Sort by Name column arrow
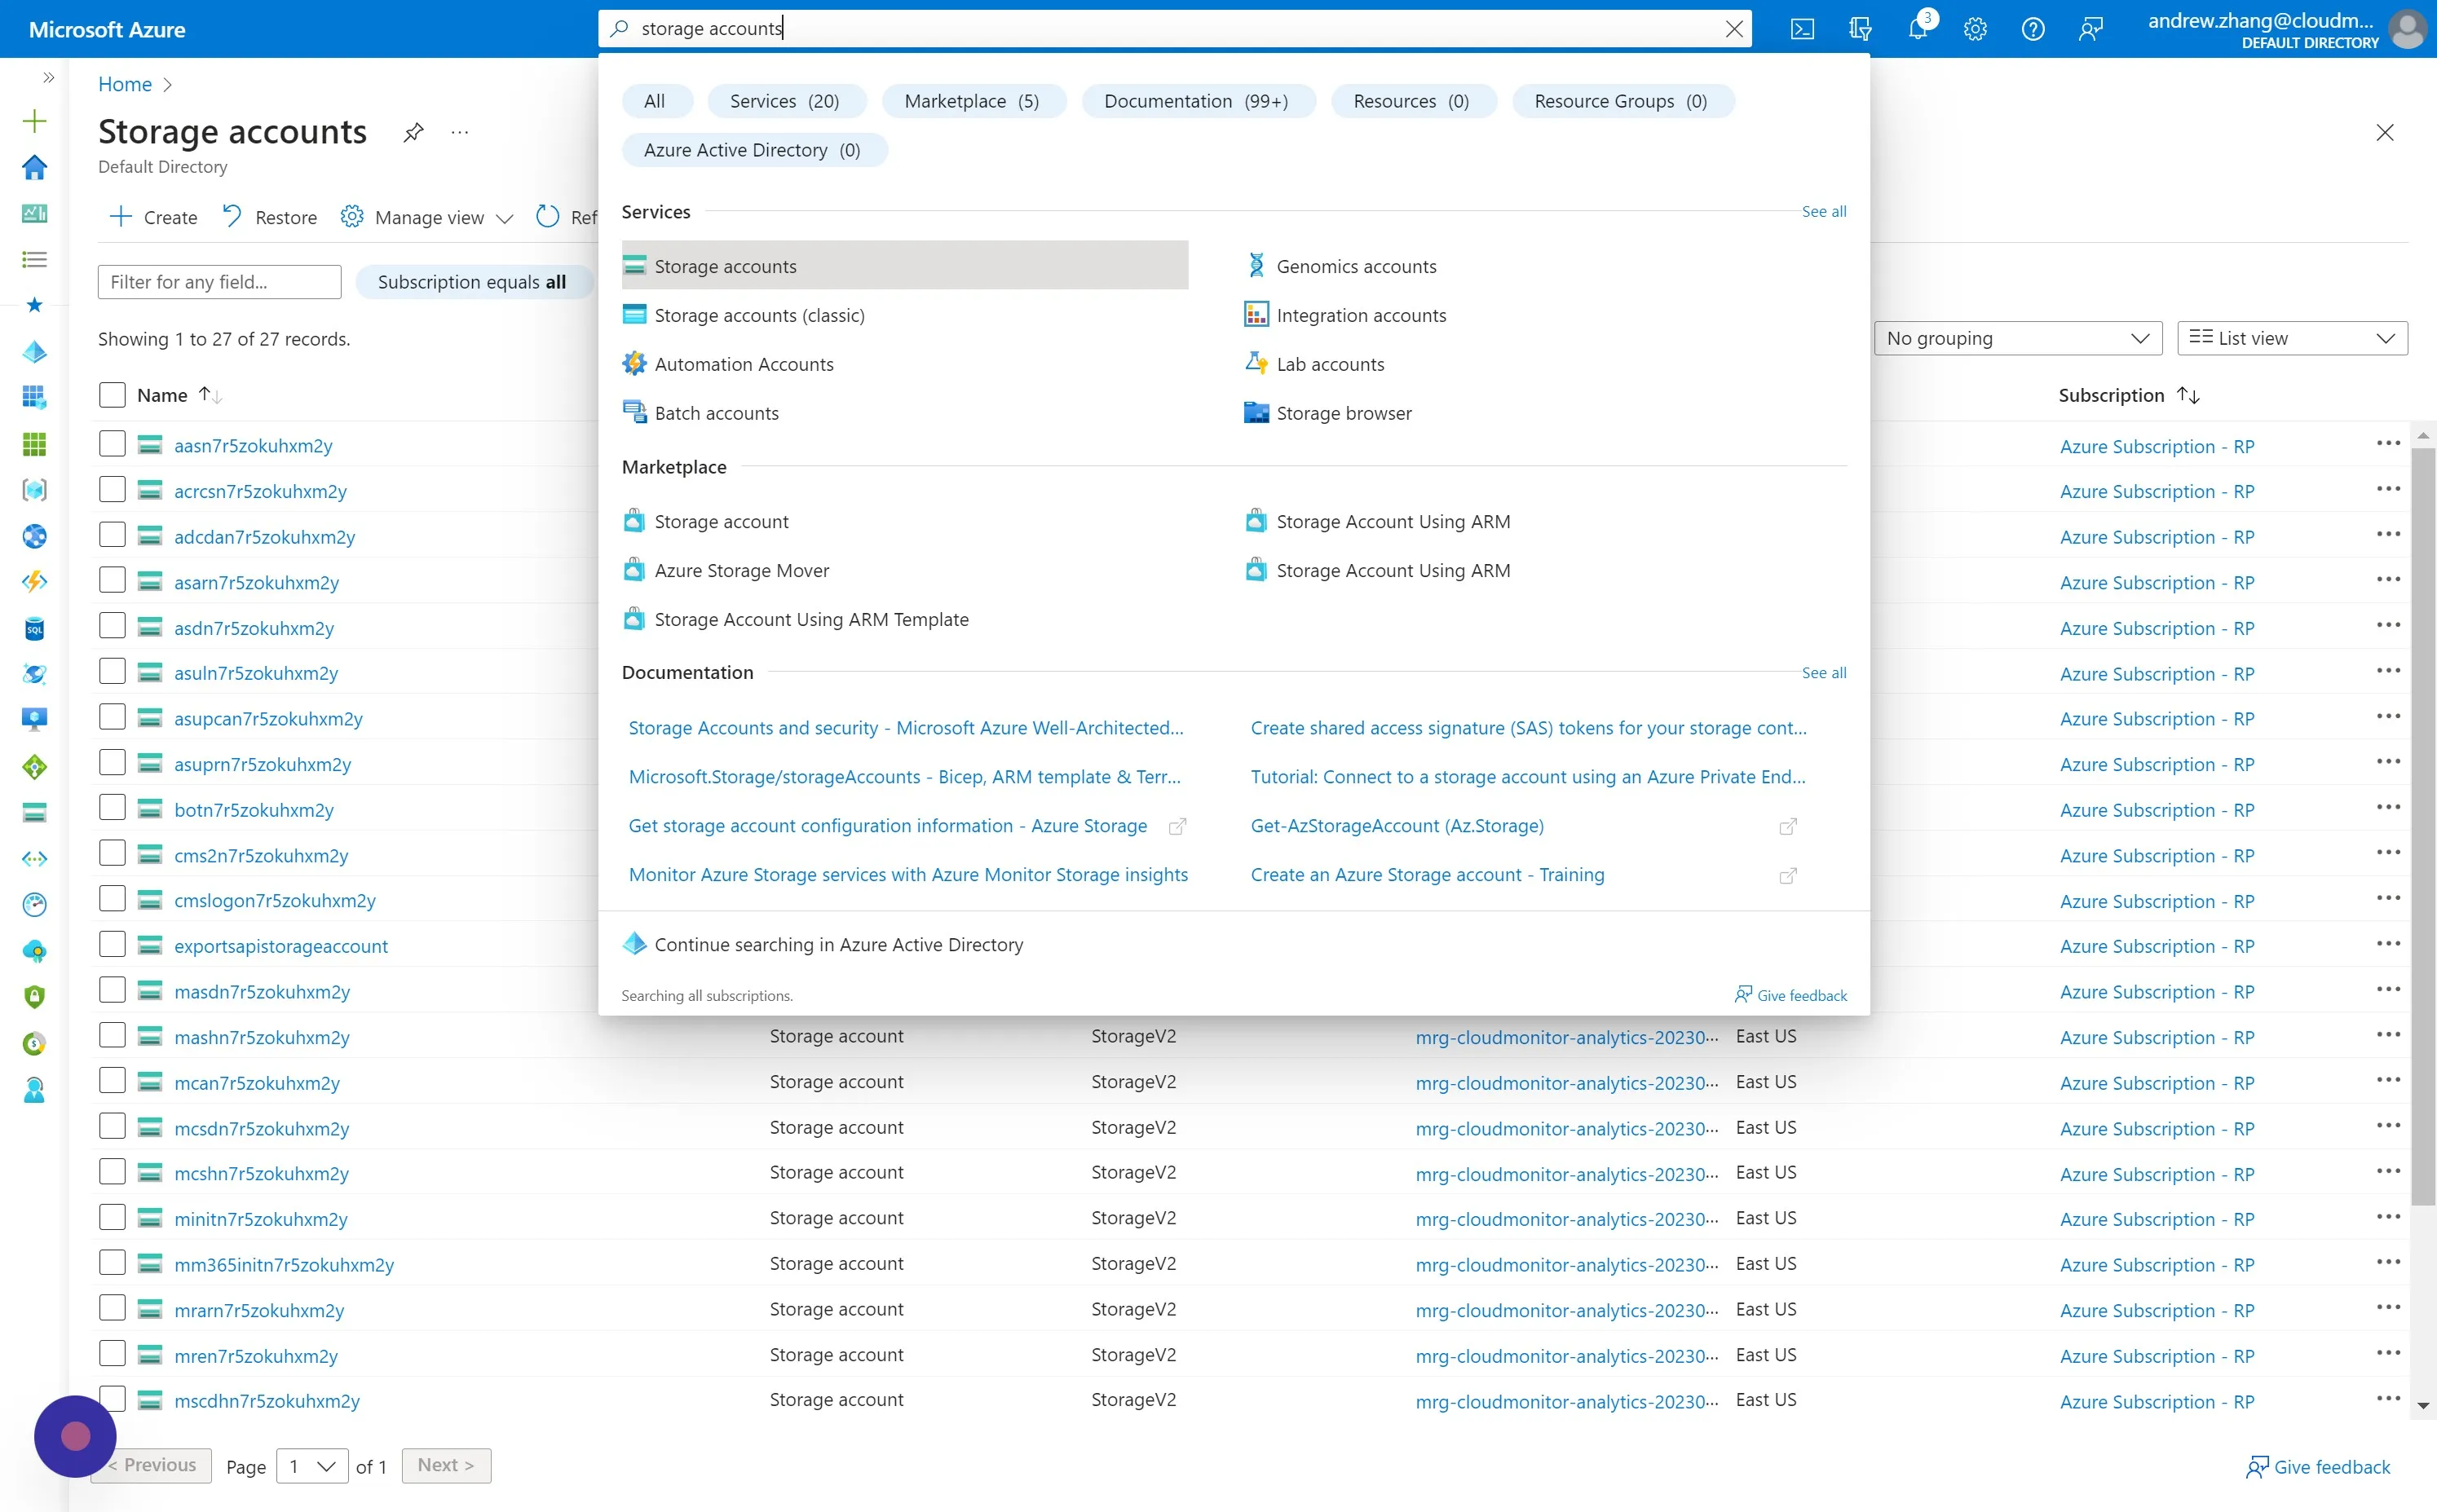 (209, 395)
